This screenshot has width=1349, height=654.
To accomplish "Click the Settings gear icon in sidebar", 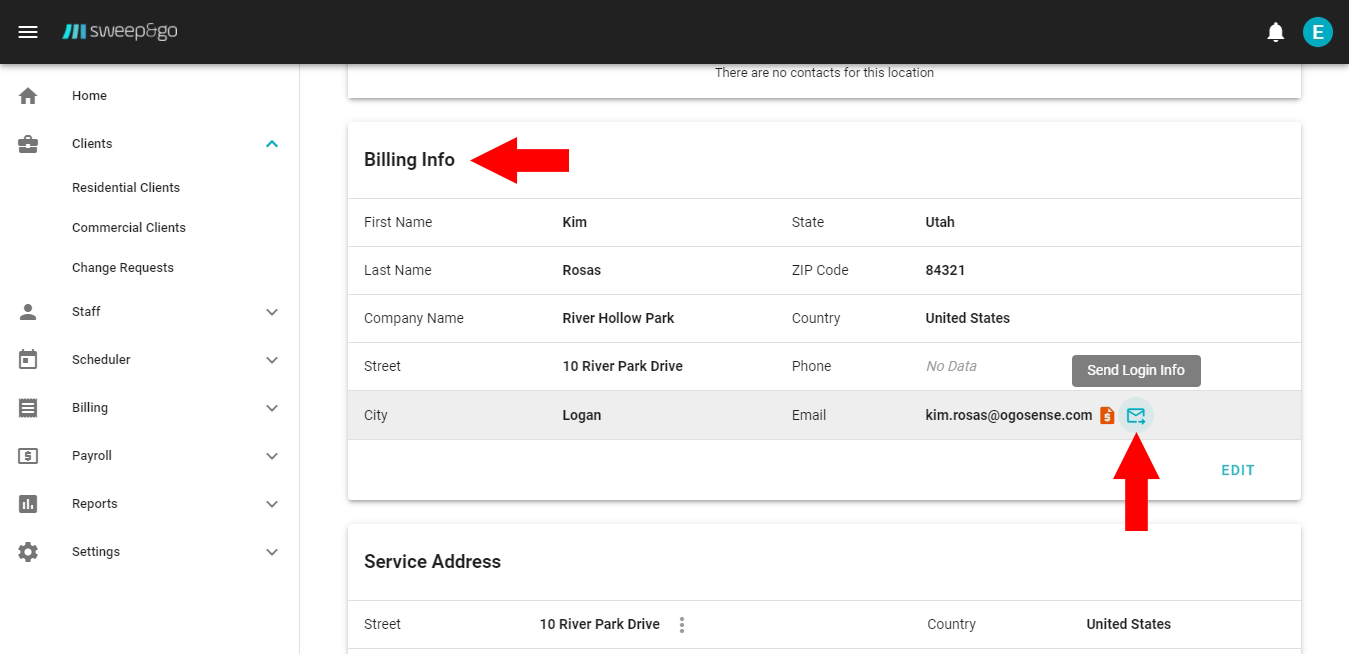I will coord(28,552).
